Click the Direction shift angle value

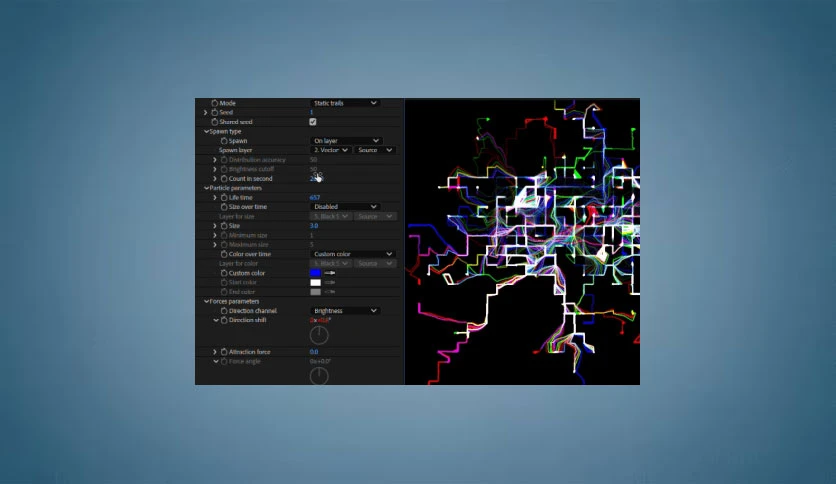click(x=320, y=320)
